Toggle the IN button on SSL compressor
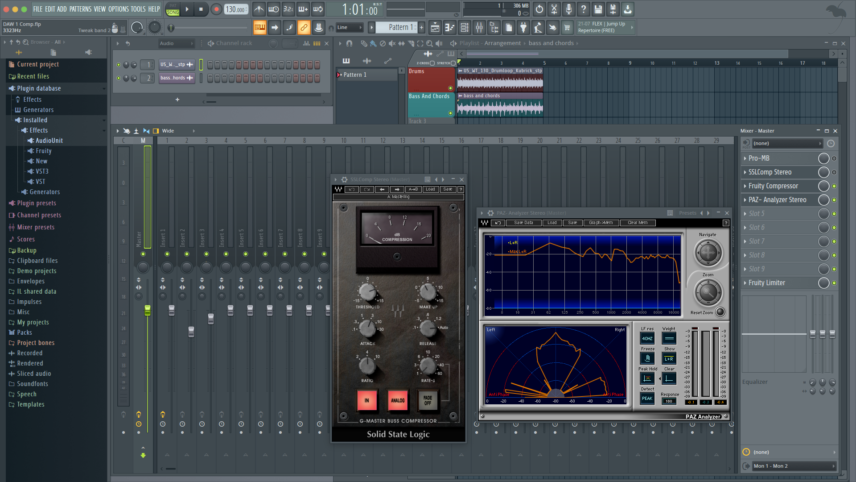 click(x=367, y=400)
